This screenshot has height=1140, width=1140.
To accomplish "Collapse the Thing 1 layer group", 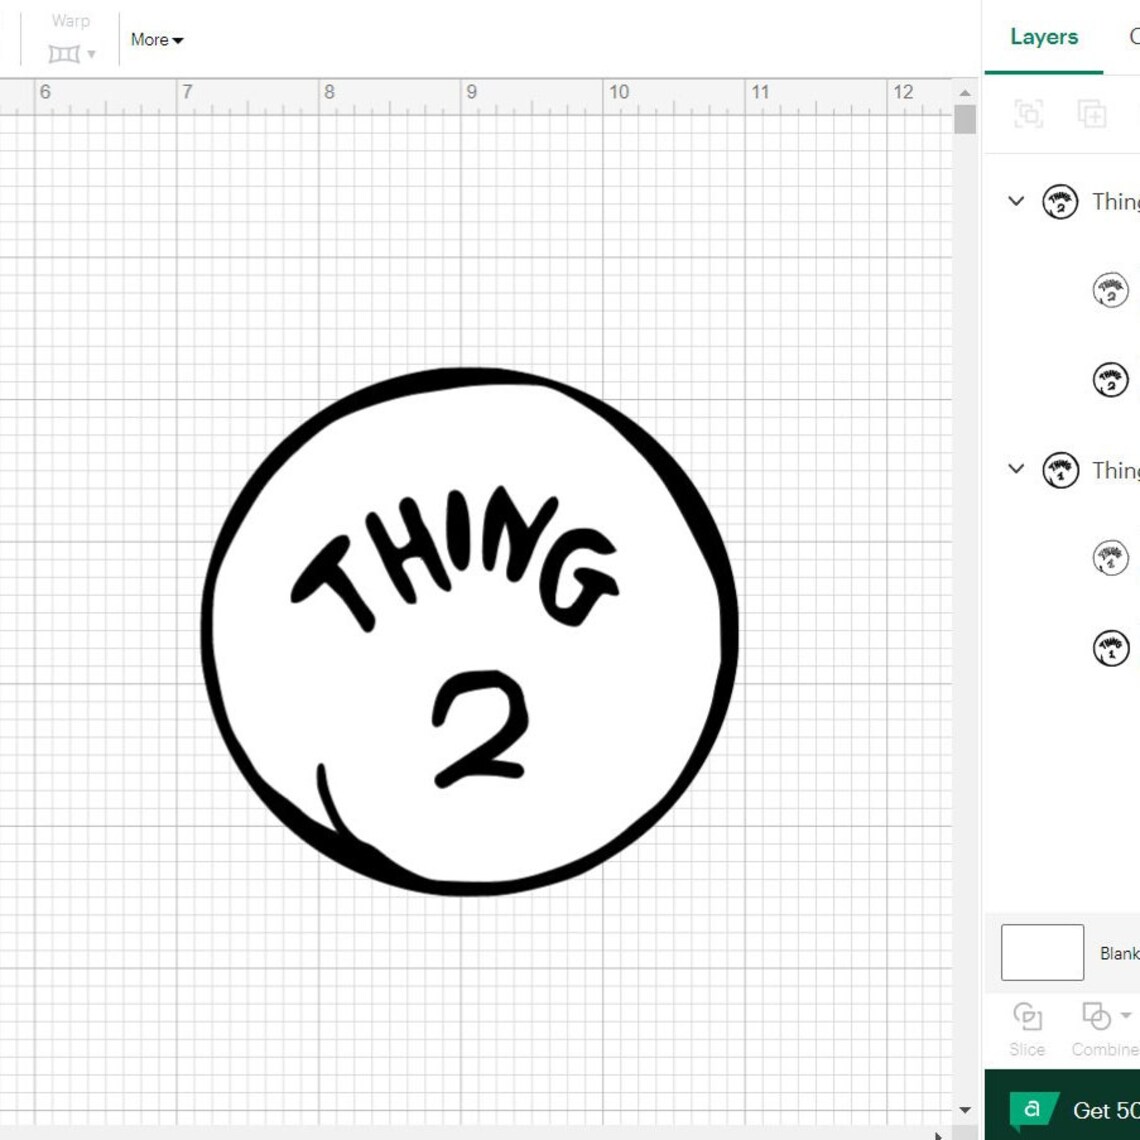I will coord(1015,468).
